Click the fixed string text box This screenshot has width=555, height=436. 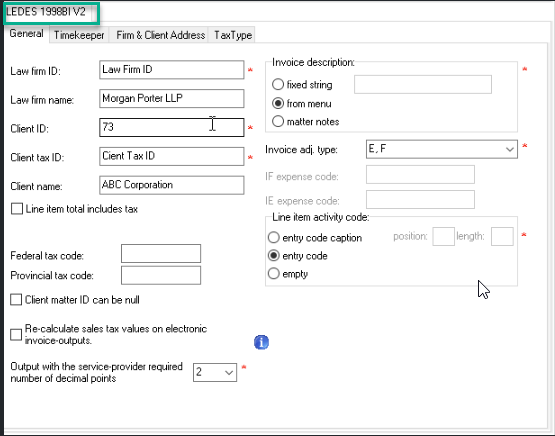click(423, 84)
